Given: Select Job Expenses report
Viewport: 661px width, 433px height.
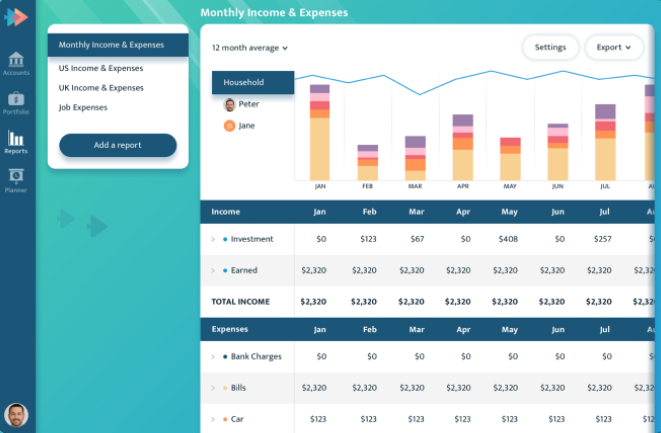Looking at the screenshot, I should (x=83, y=108).
